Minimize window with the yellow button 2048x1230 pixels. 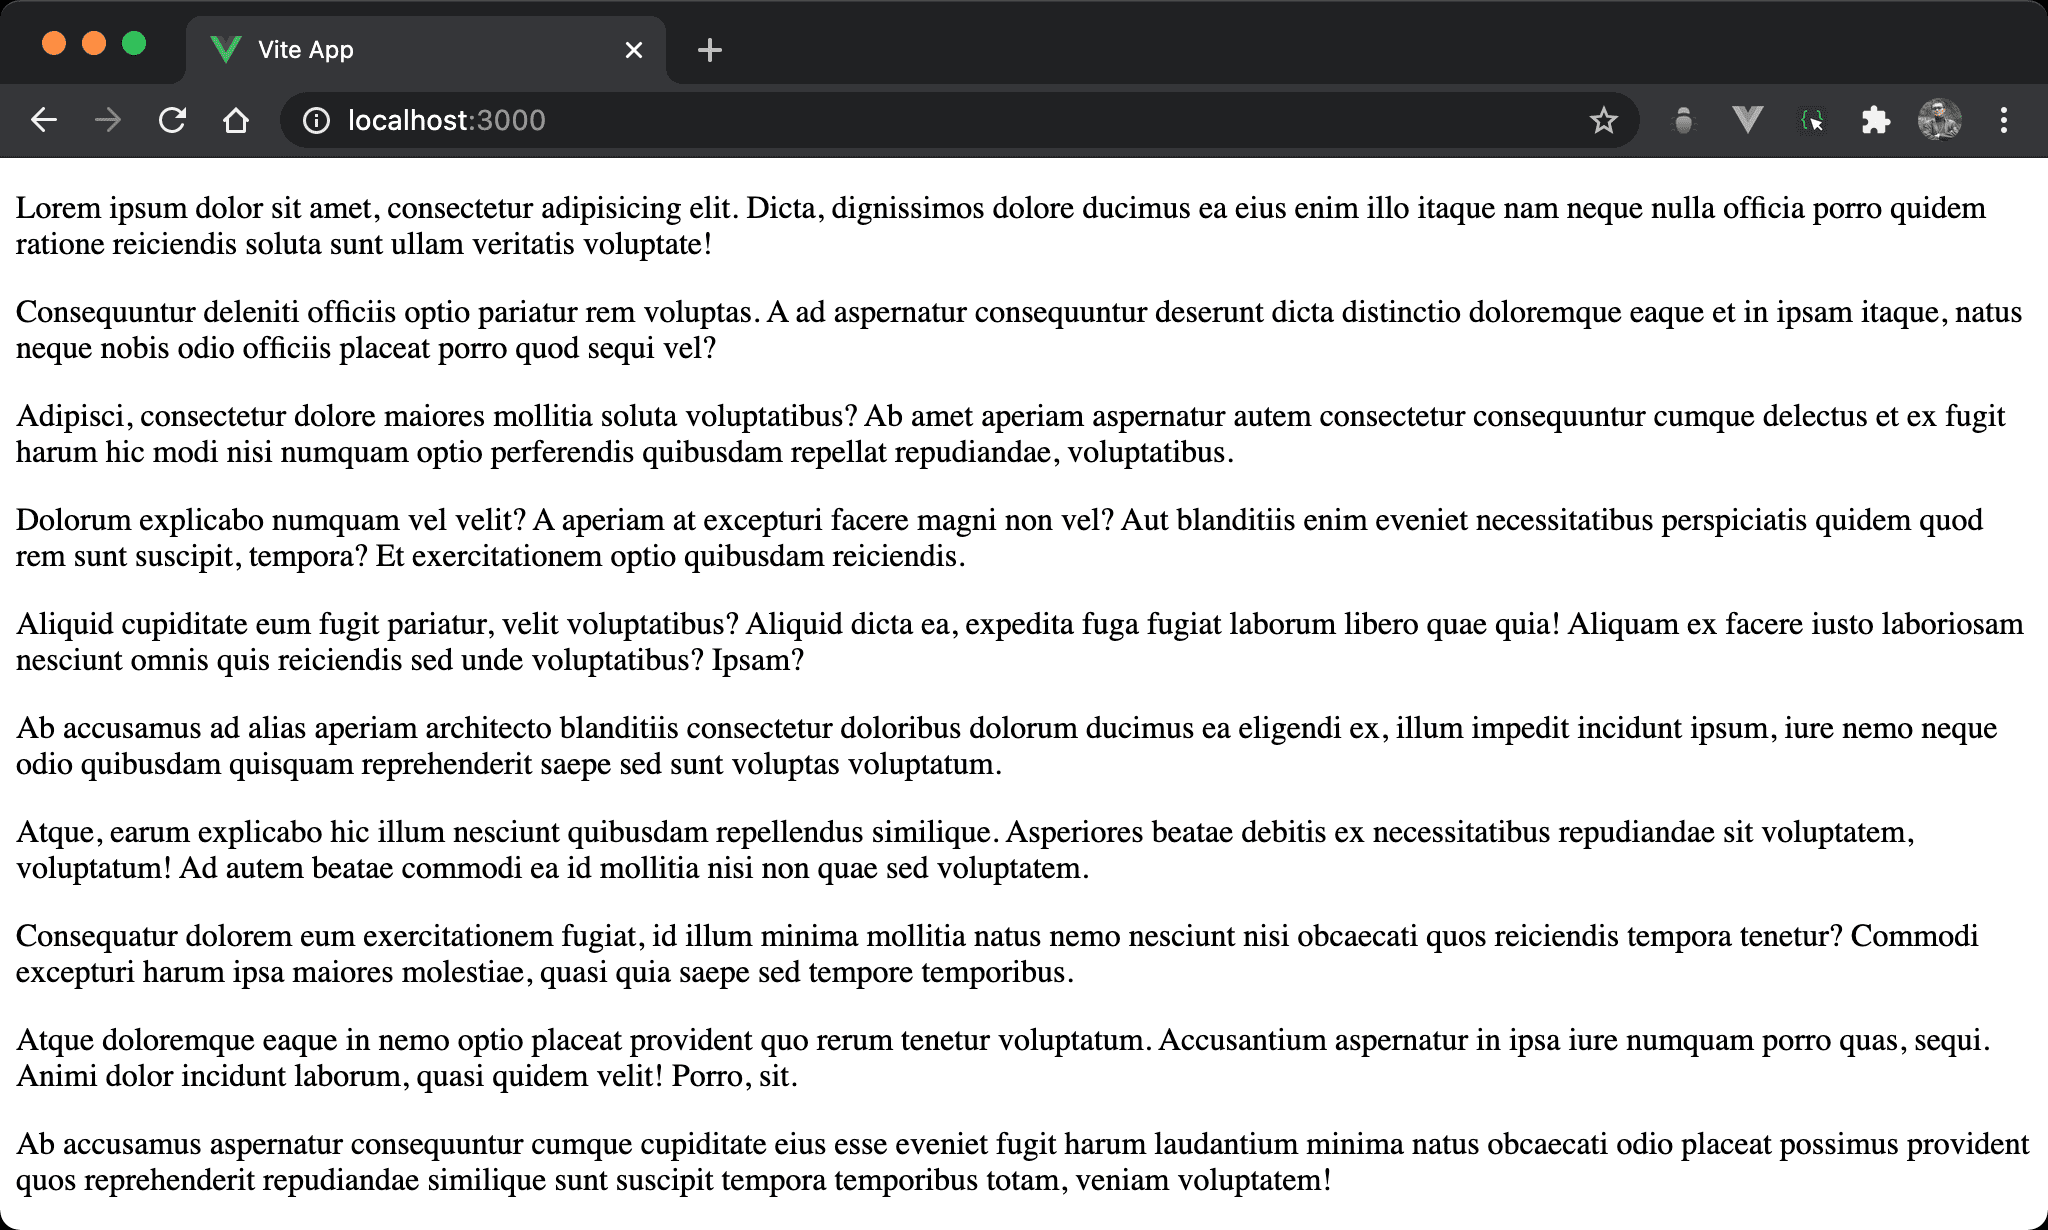(94, 44)
